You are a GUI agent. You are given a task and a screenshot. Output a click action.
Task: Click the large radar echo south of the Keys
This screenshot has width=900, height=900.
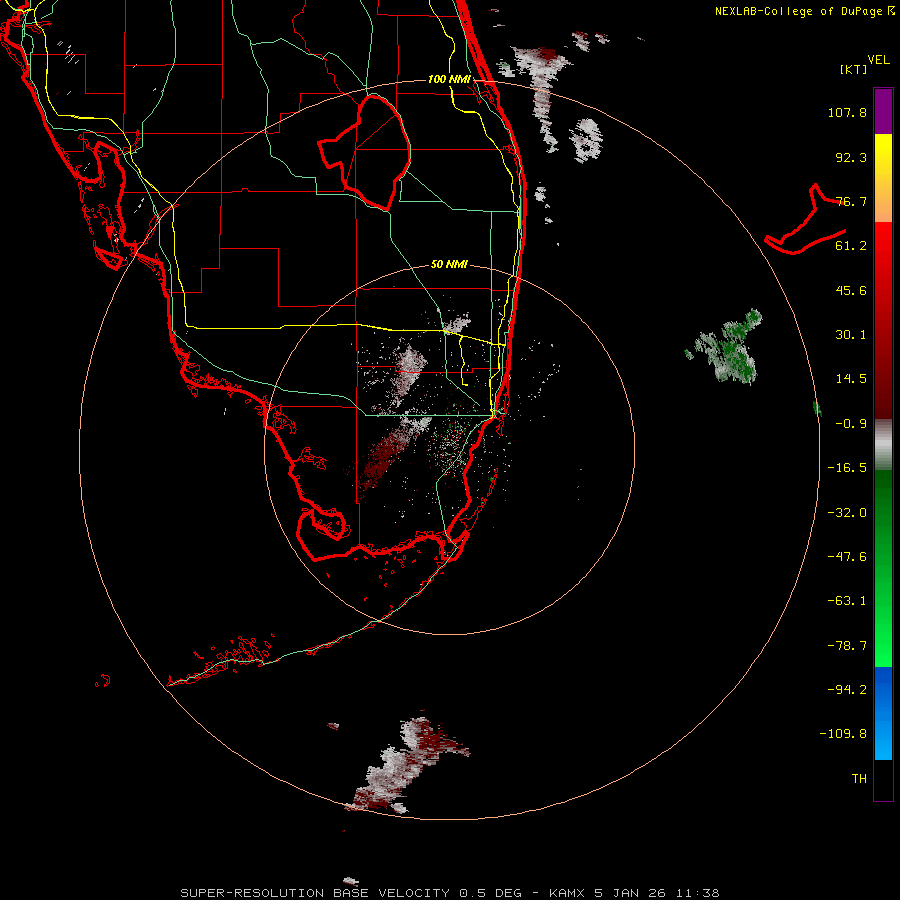click(408, 765)
